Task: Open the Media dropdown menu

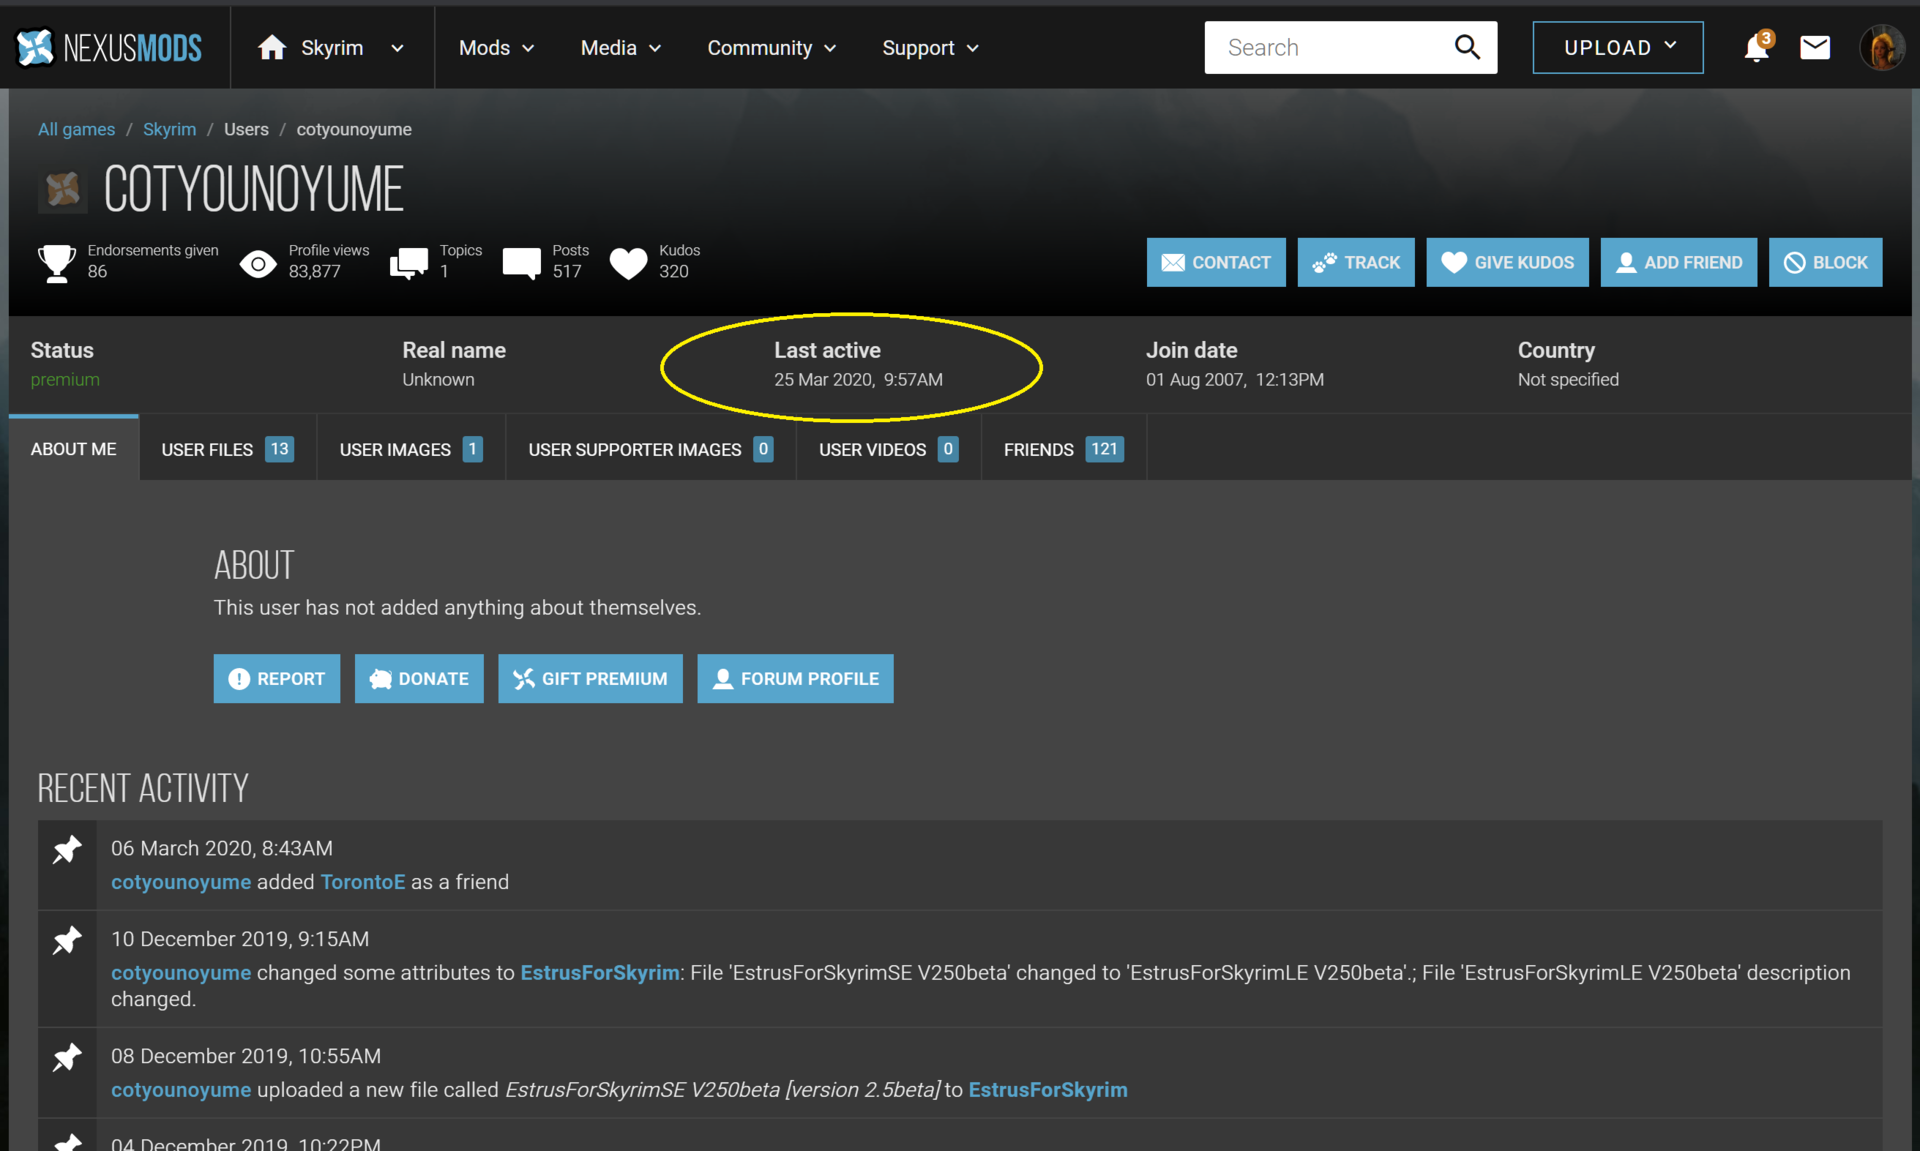Action: coord(620,48)
